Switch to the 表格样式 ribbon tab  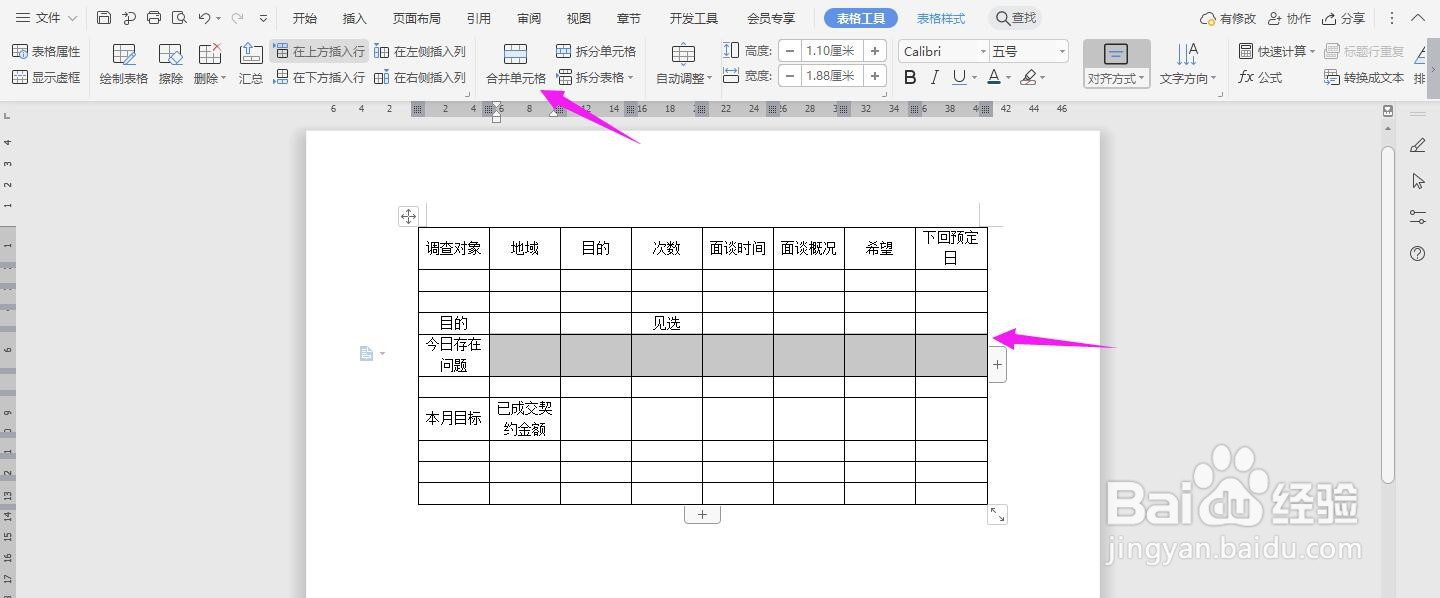point(939,17)
